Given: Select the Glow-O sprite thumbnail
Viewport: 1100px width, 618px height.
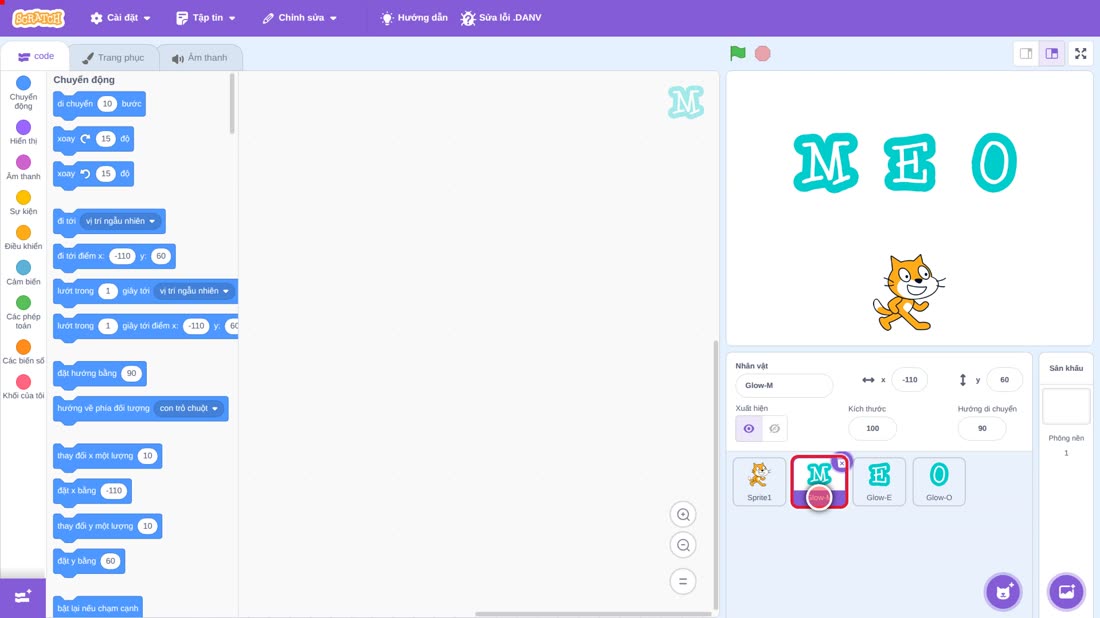Looking at the screenshot, I should (939, 481).
